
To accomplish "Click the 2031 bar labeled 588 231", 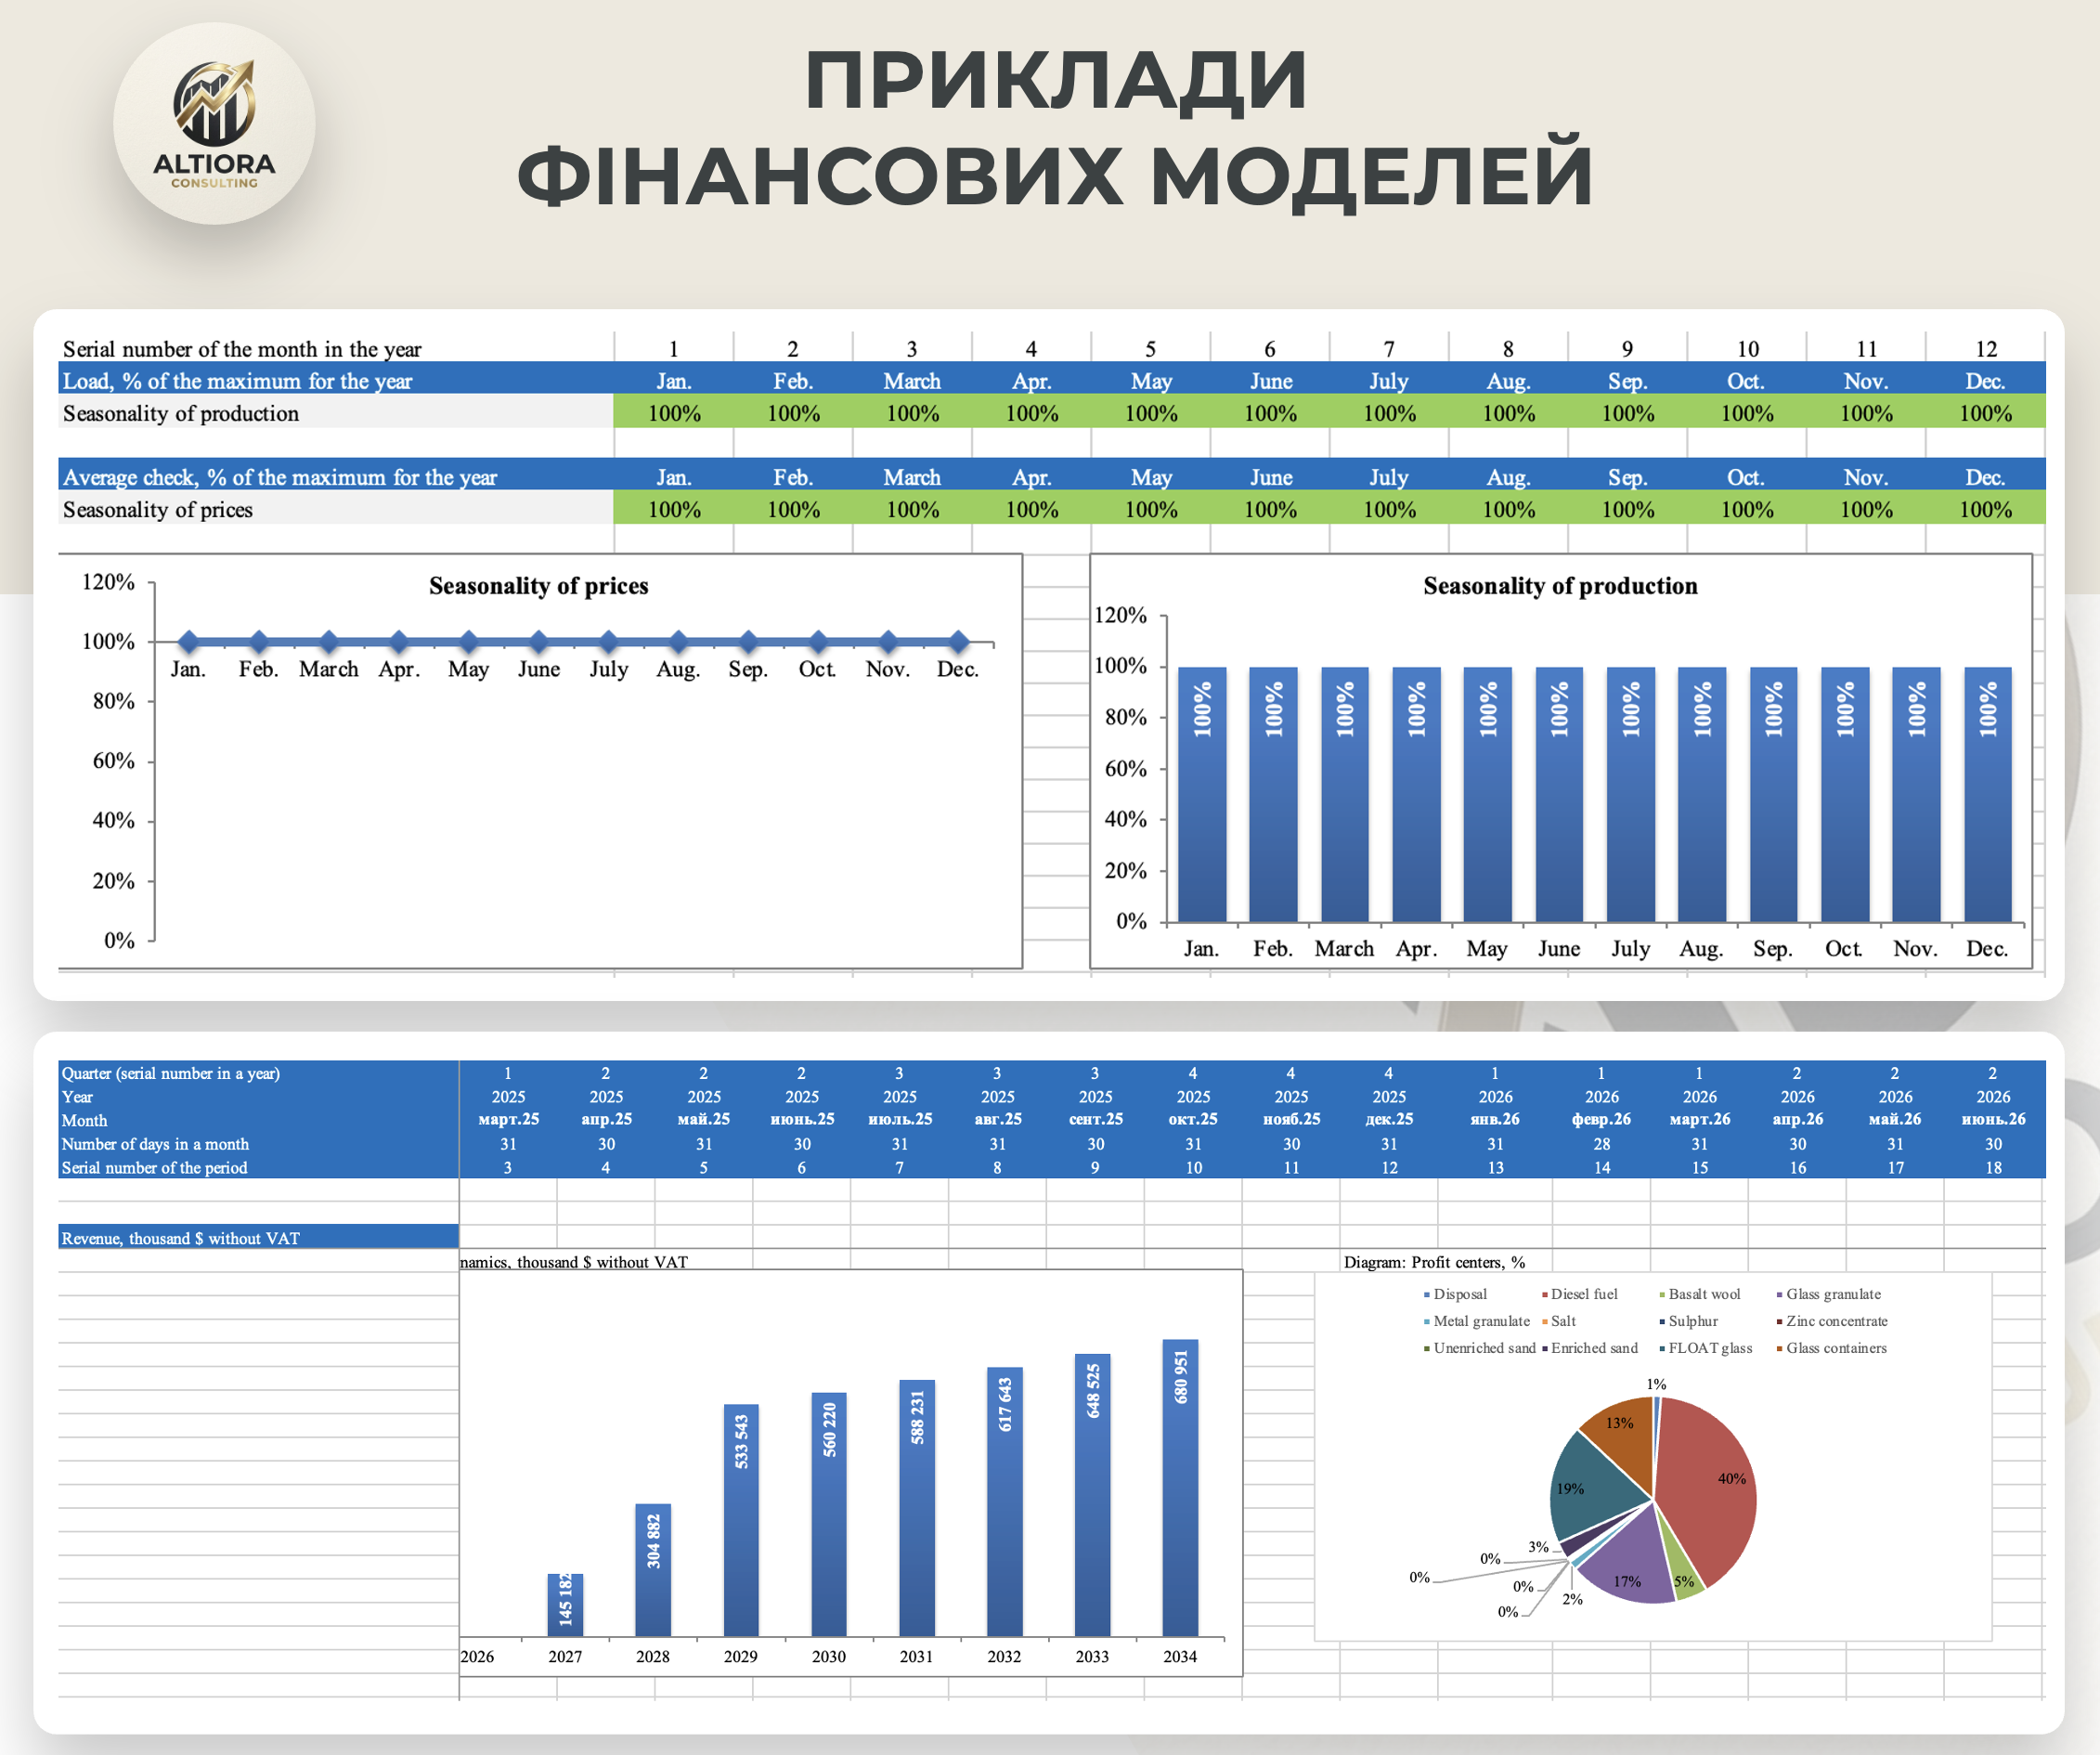I will [917, 1508].
